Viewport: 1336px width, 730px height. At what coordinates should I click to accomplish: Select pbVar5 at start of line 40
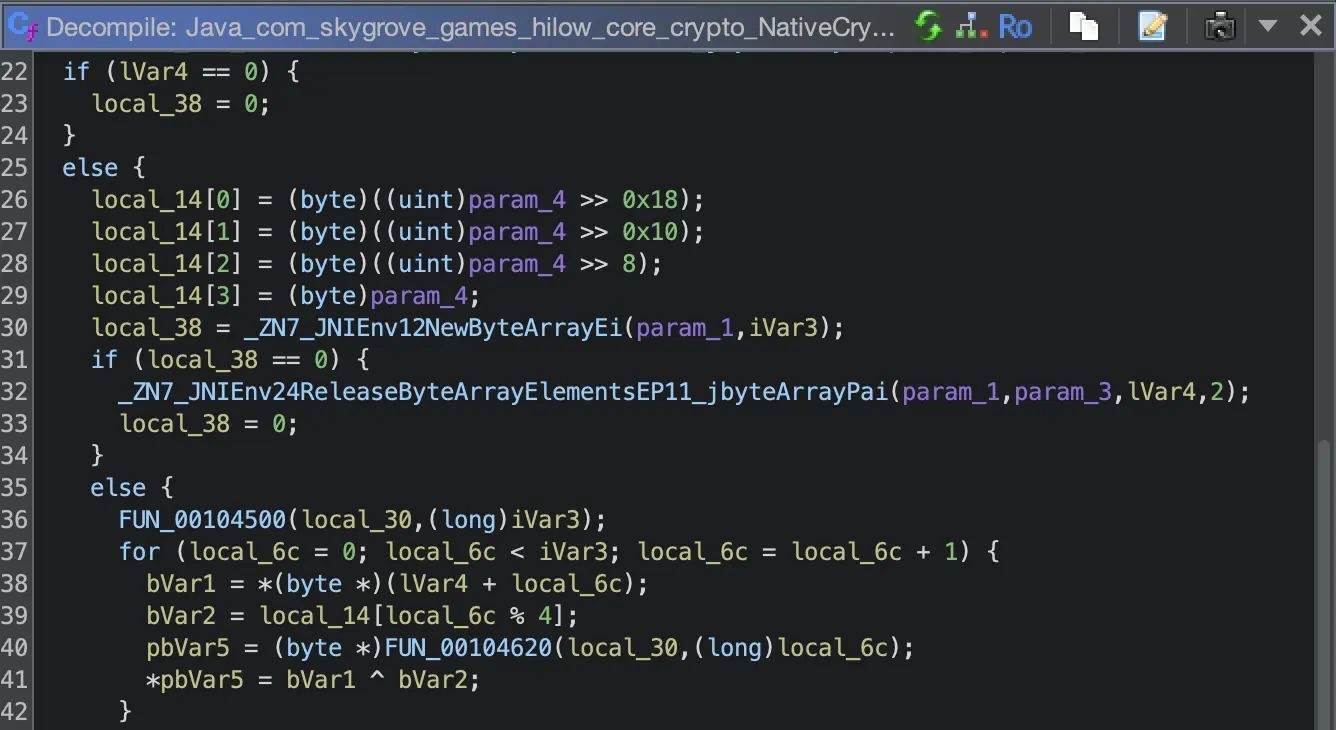(180, 647)
